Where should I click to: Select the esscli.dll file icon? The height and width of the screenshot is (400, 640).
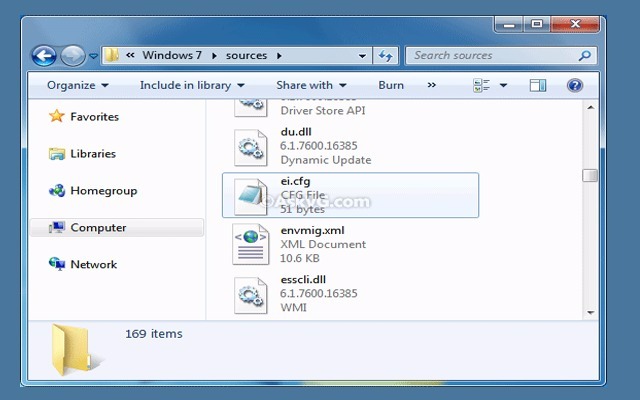click(248, 293)
